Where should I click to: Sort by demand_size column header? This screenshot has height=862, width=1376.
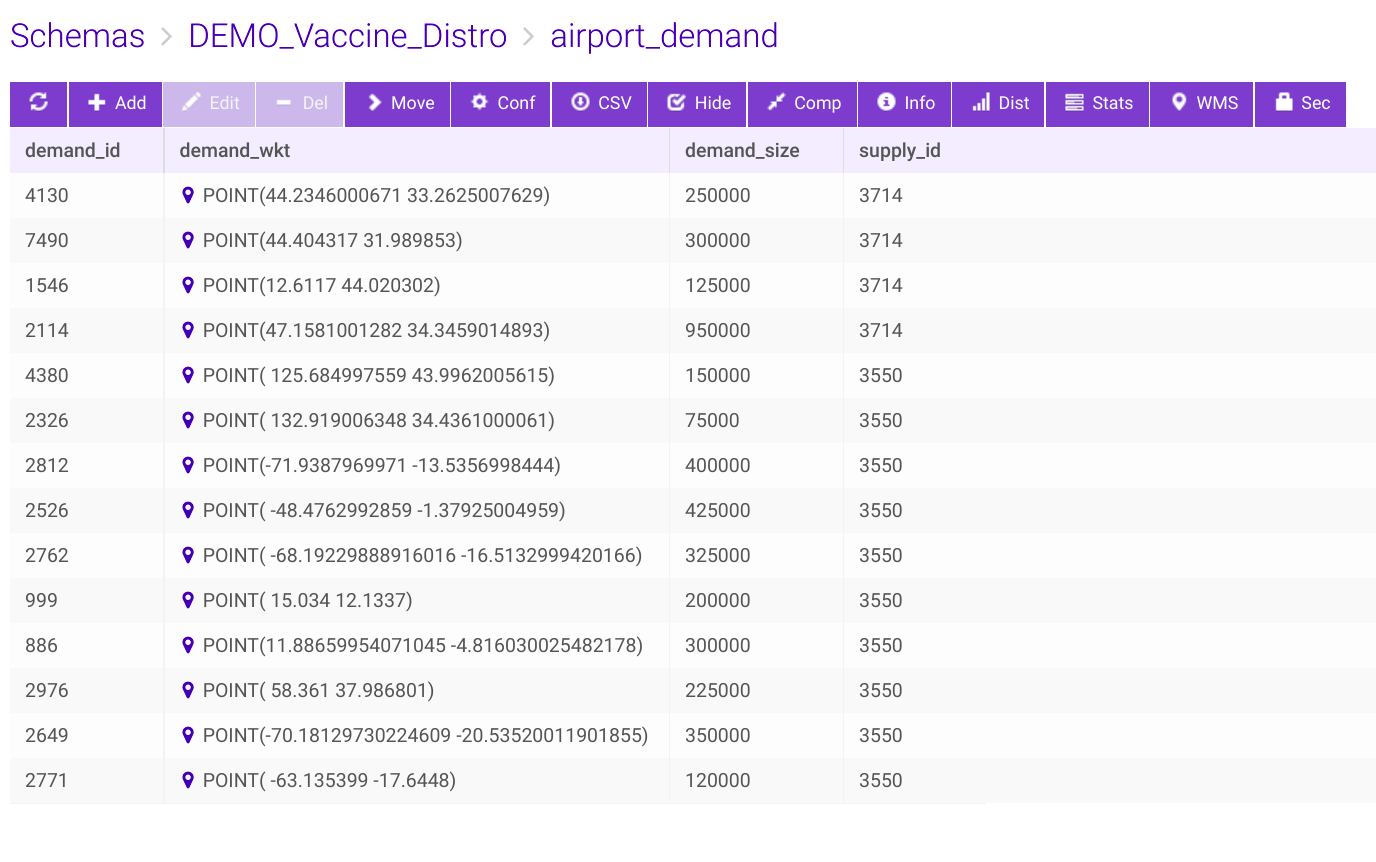click(x=742, y=151)
